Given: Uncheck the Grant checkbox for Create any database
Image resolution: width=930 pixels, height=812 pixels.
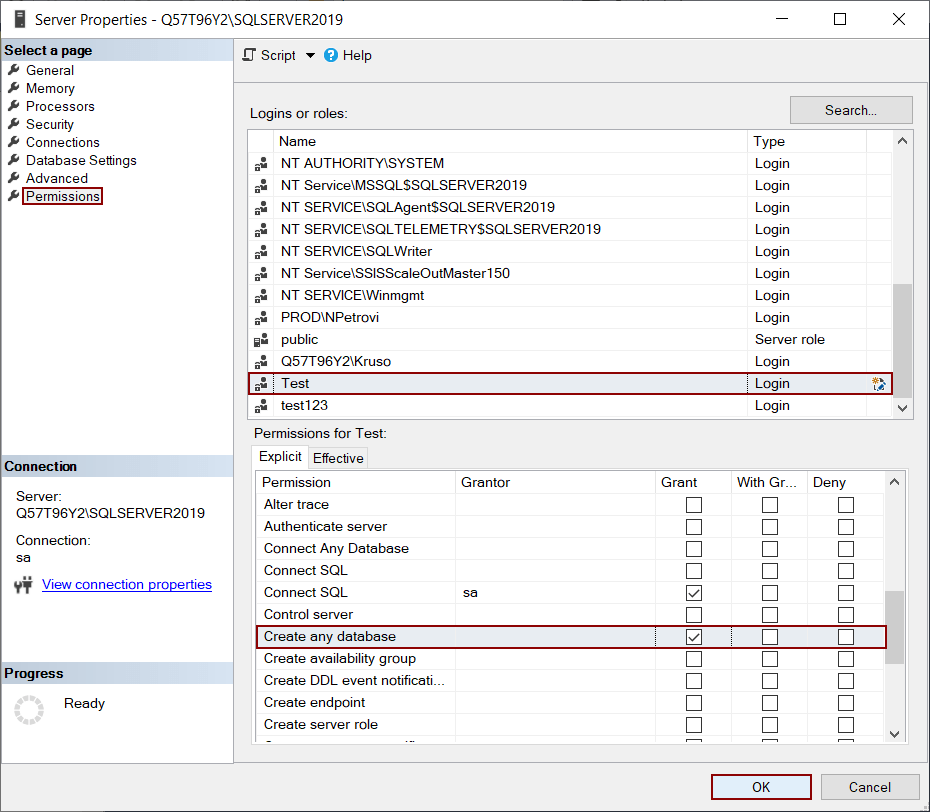Looking at the screenshot, I should [693, 636].
